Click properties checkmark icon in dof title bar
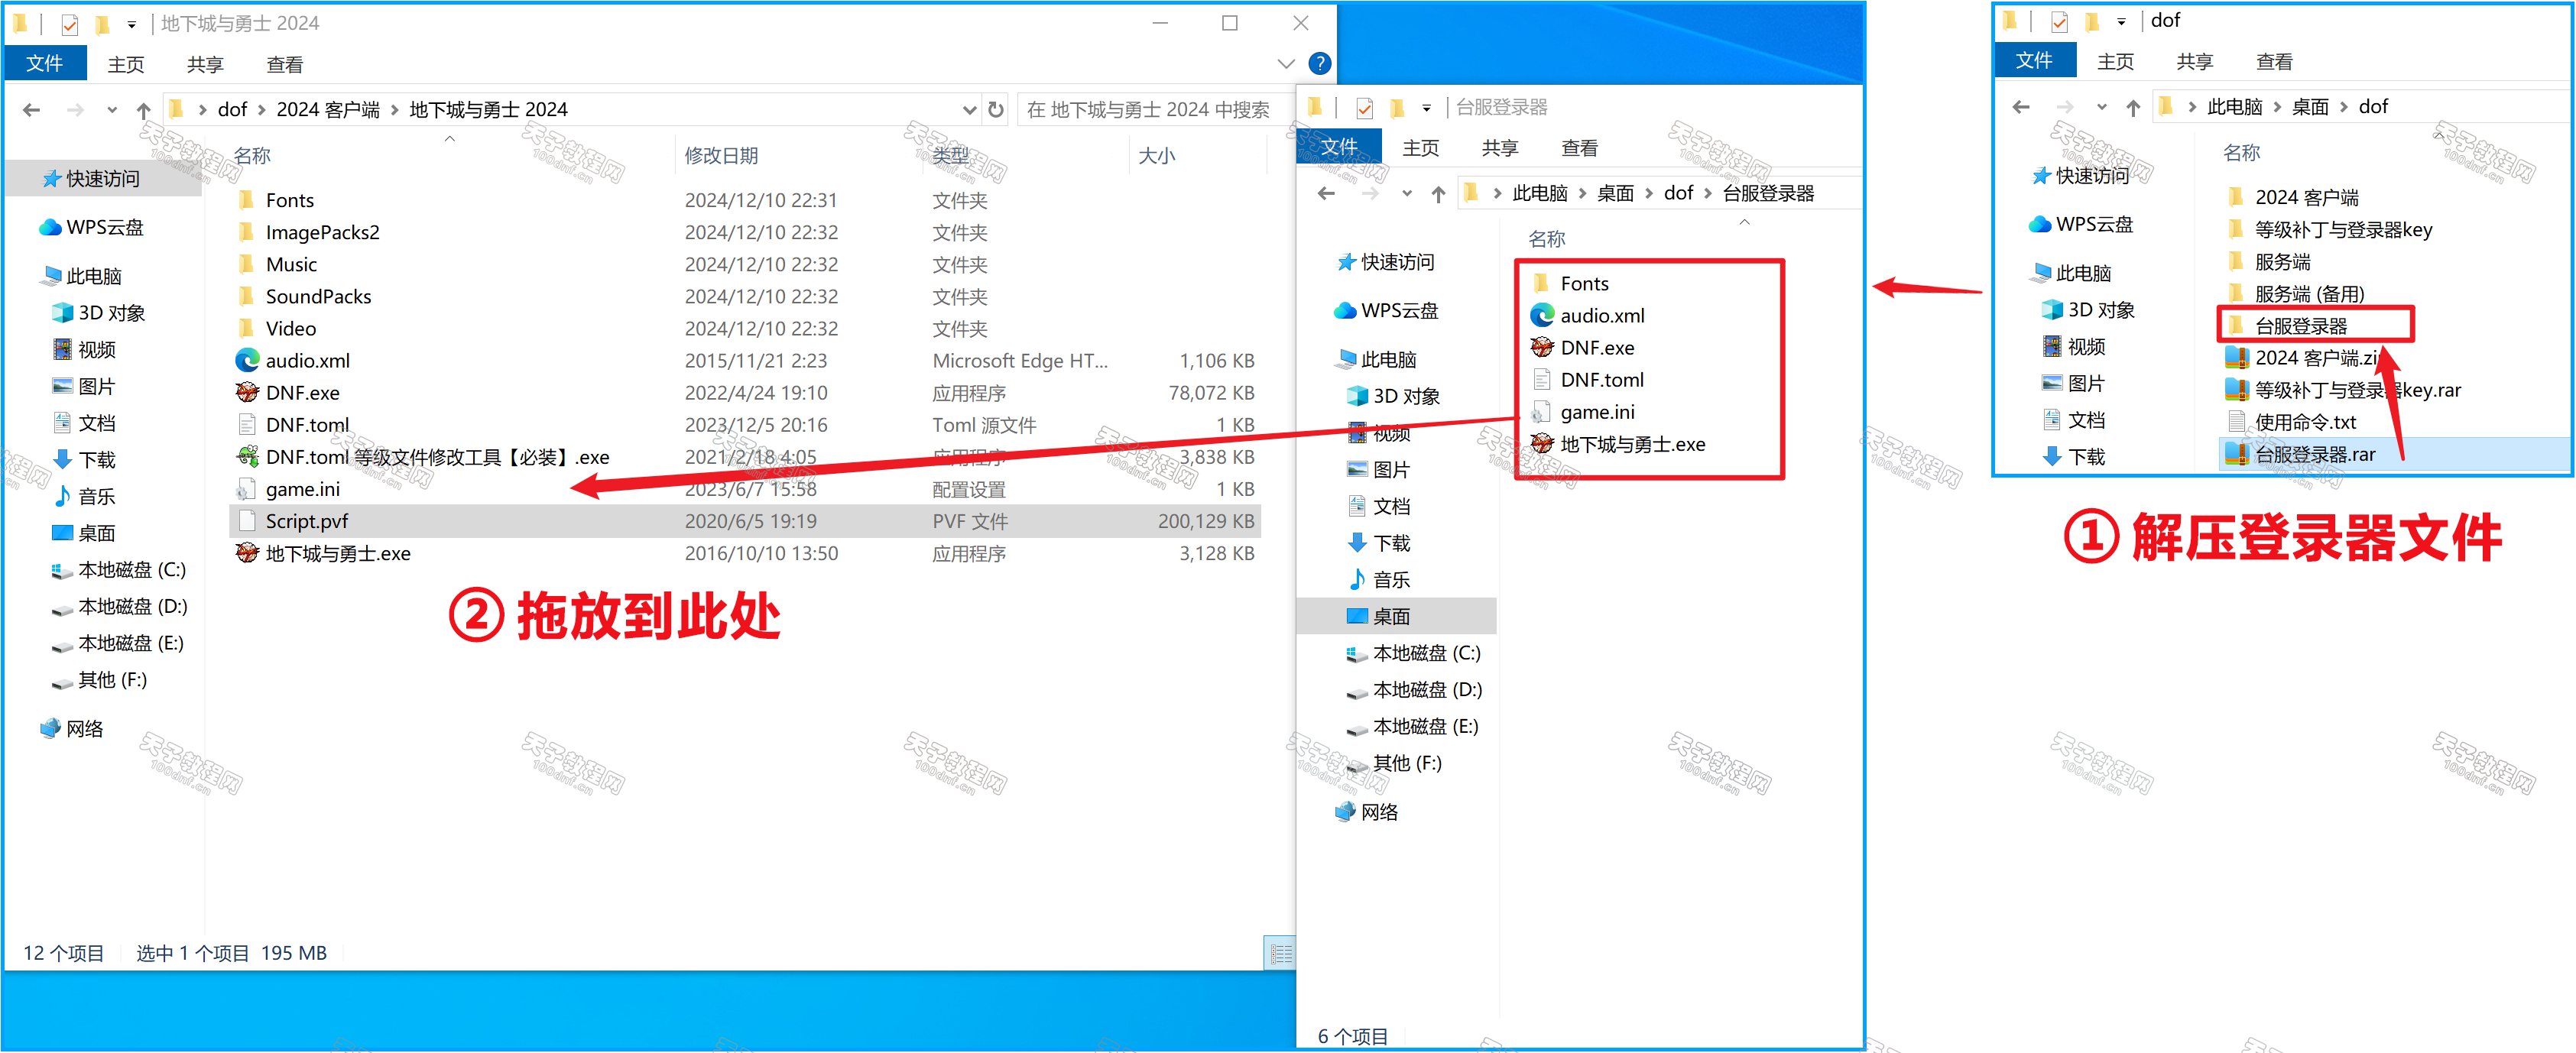The image size is (2576, 1053). click(x=2059, y=21)
